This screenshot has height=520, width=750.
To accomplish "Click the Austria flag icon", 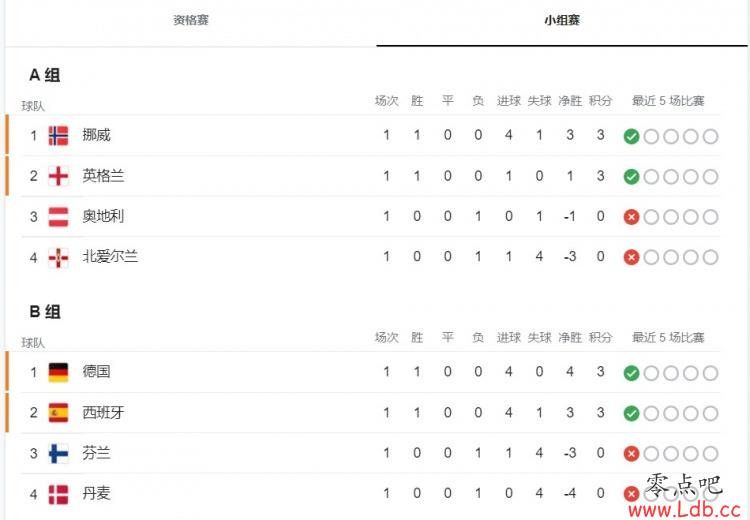I will pyautogui.click(x=58, y=217).
